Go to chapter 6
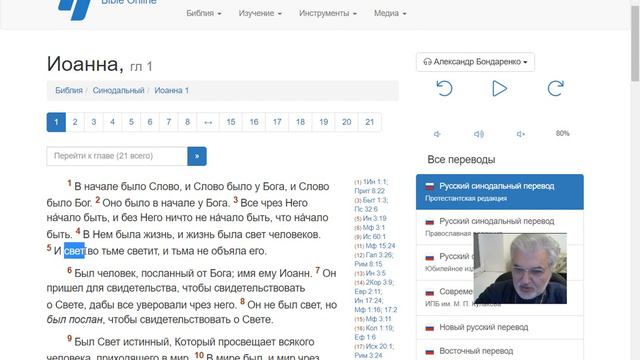 click(x=150, y=122)
